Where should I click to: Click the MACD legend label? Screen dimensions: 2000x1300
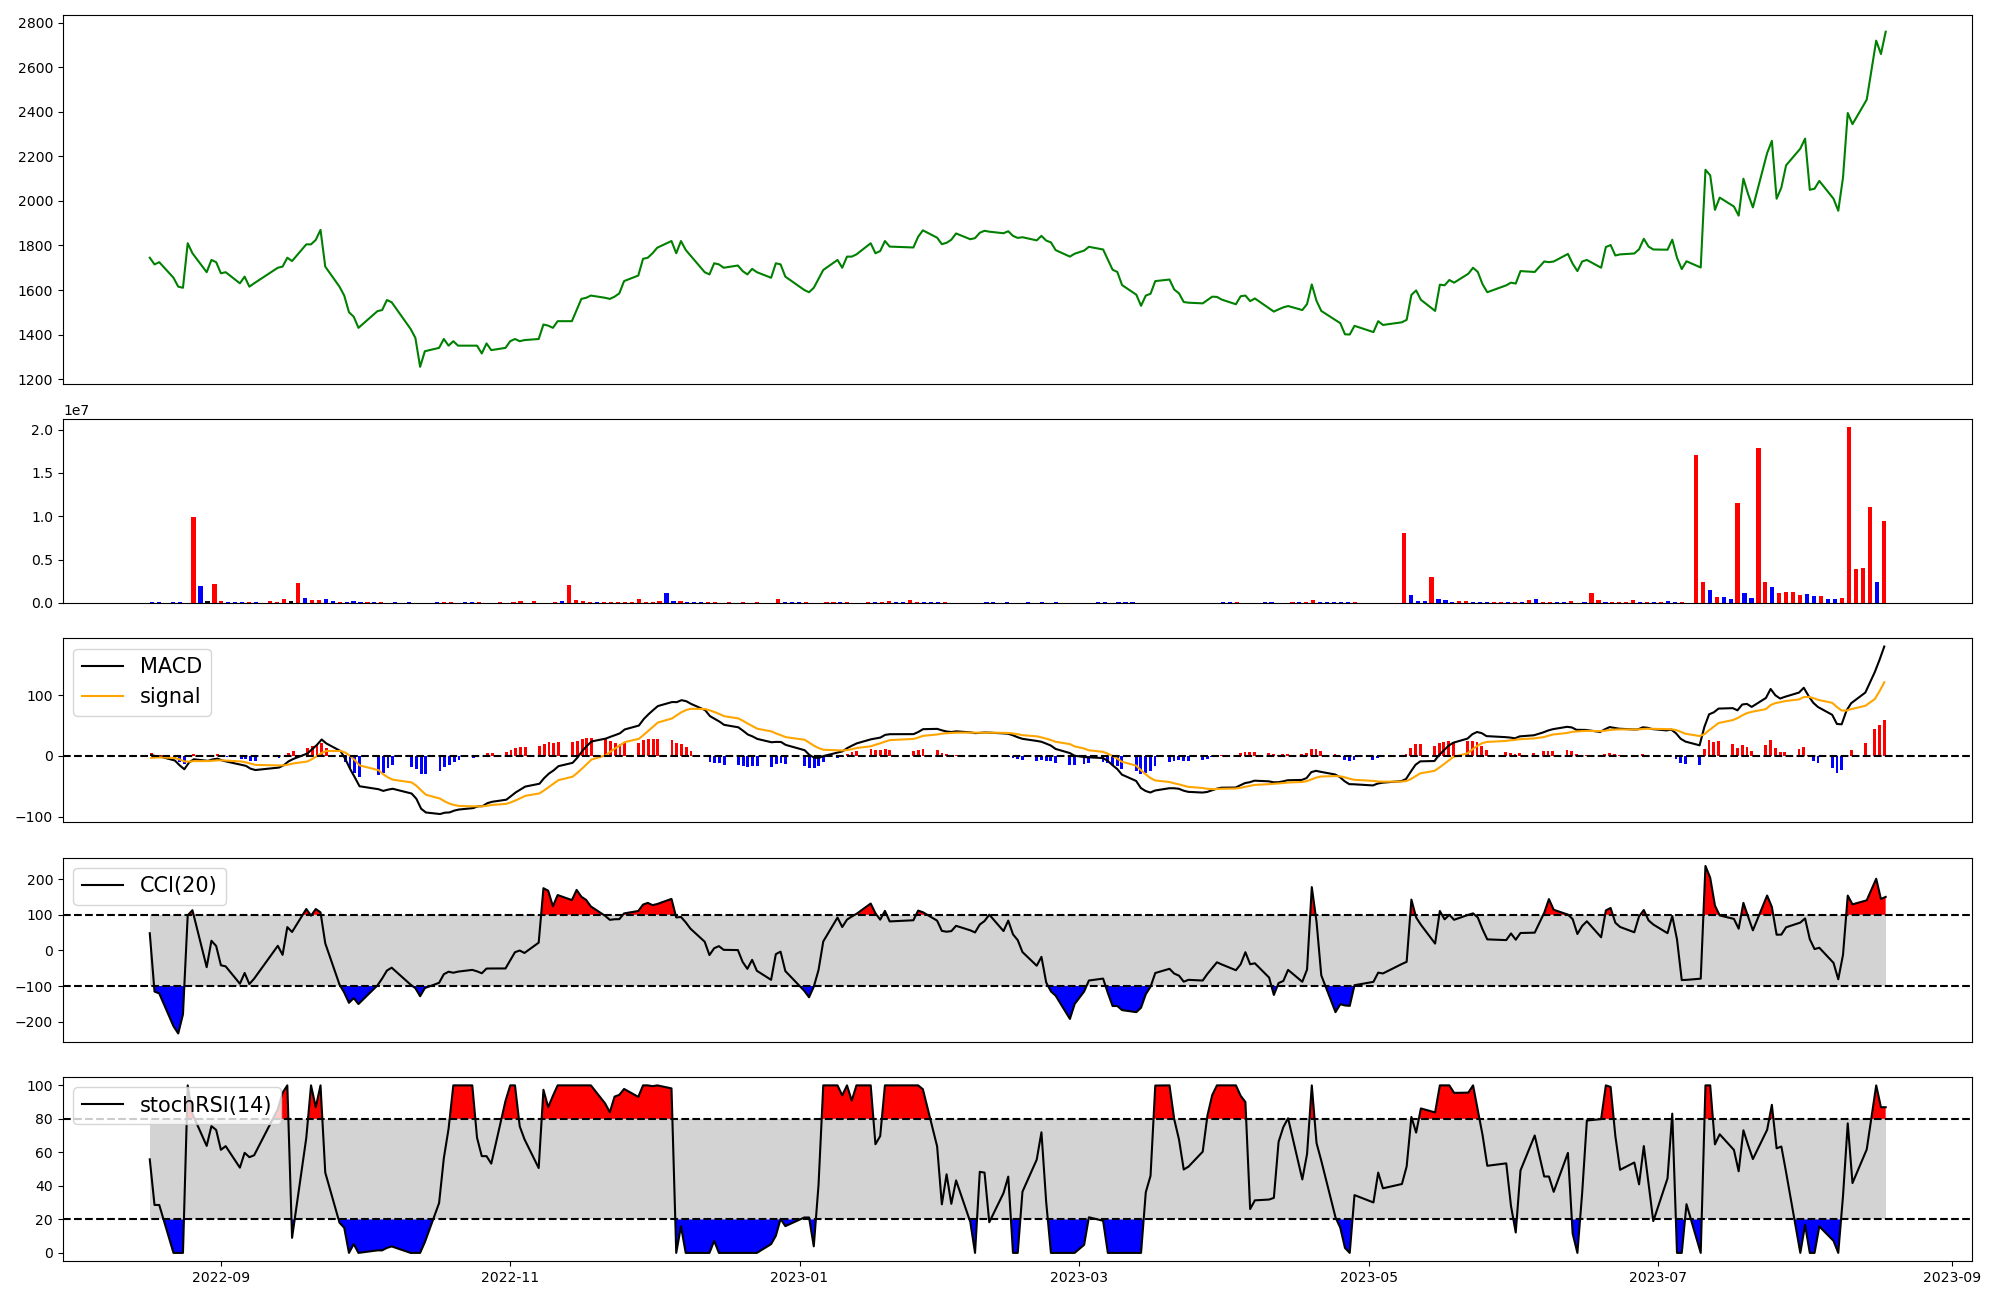point(170,666)
